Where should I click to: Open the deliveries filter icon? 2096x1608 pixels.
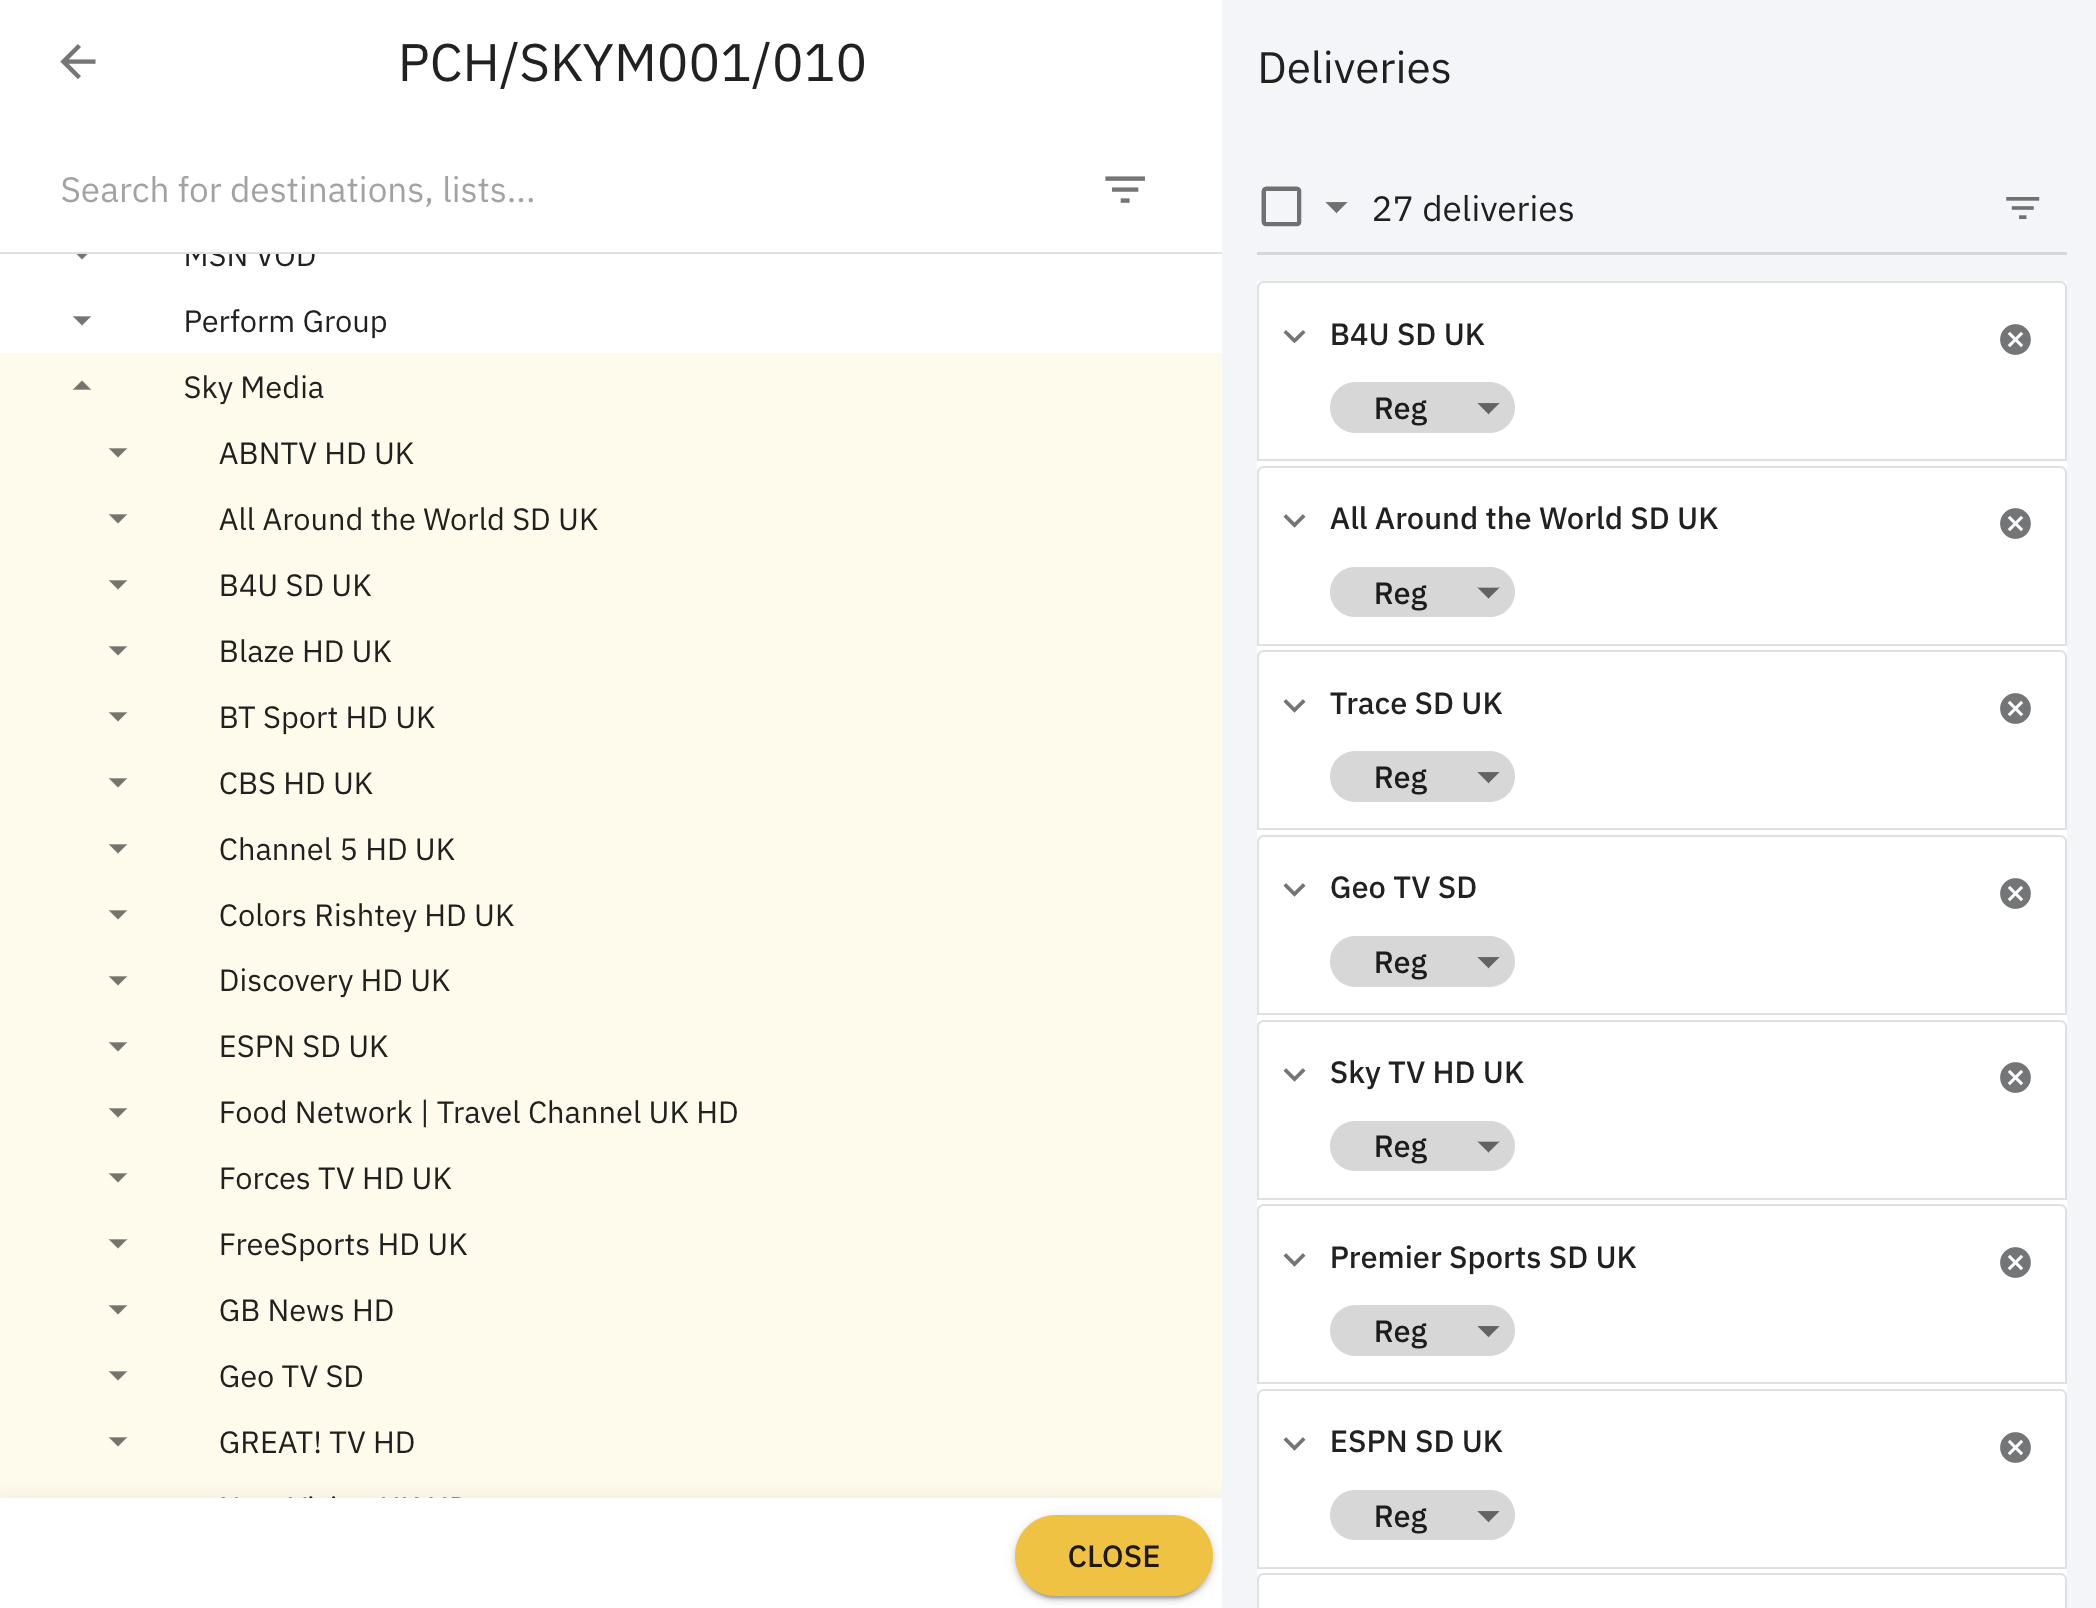pyautogui.click(x=2022, y=208)
